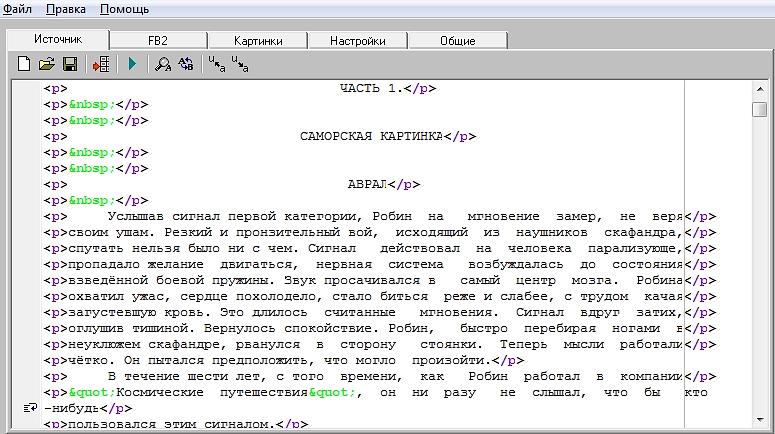The image size is (775, 434).
Task: Switch to the Общие tab
Action: coord(458,41)
